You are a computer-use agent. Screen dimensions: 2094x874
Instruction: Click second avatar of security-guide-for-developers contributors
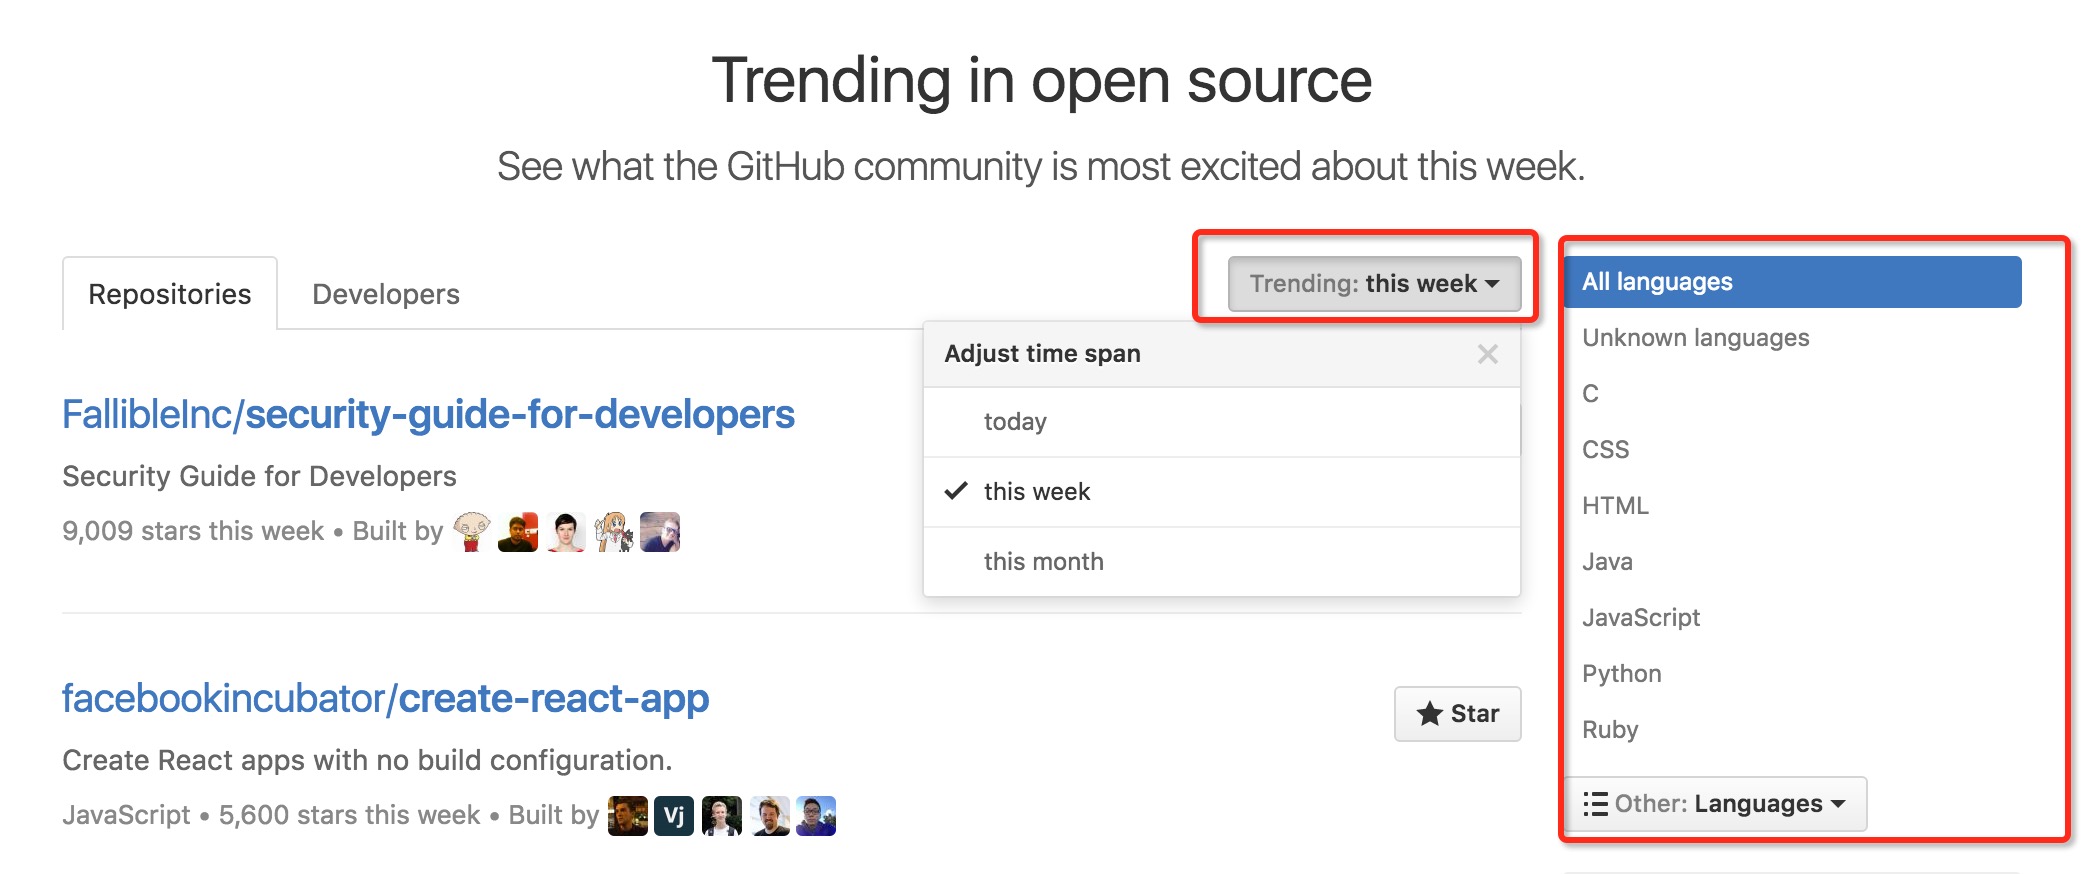tap(518, 532)
